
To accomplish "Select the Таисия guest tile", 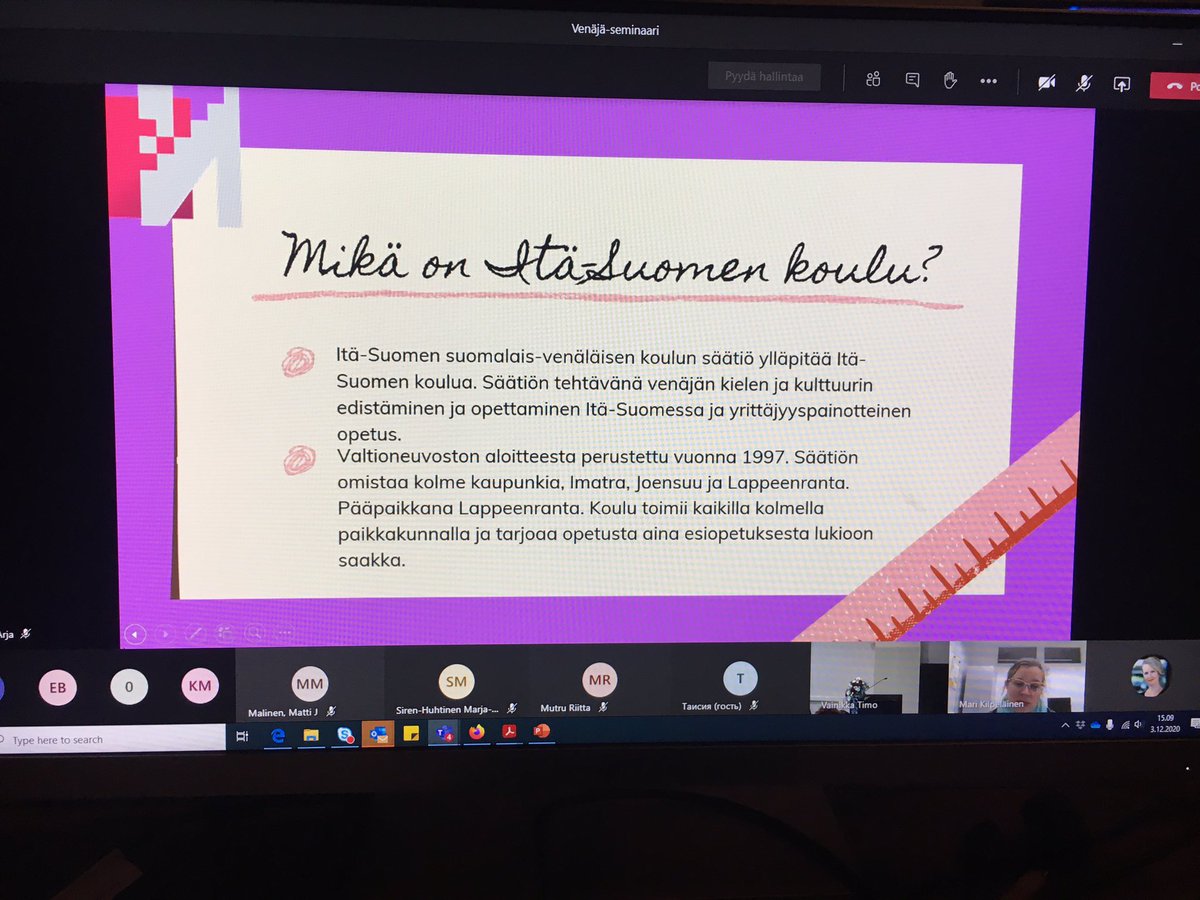I will click(x=740, y=680).
